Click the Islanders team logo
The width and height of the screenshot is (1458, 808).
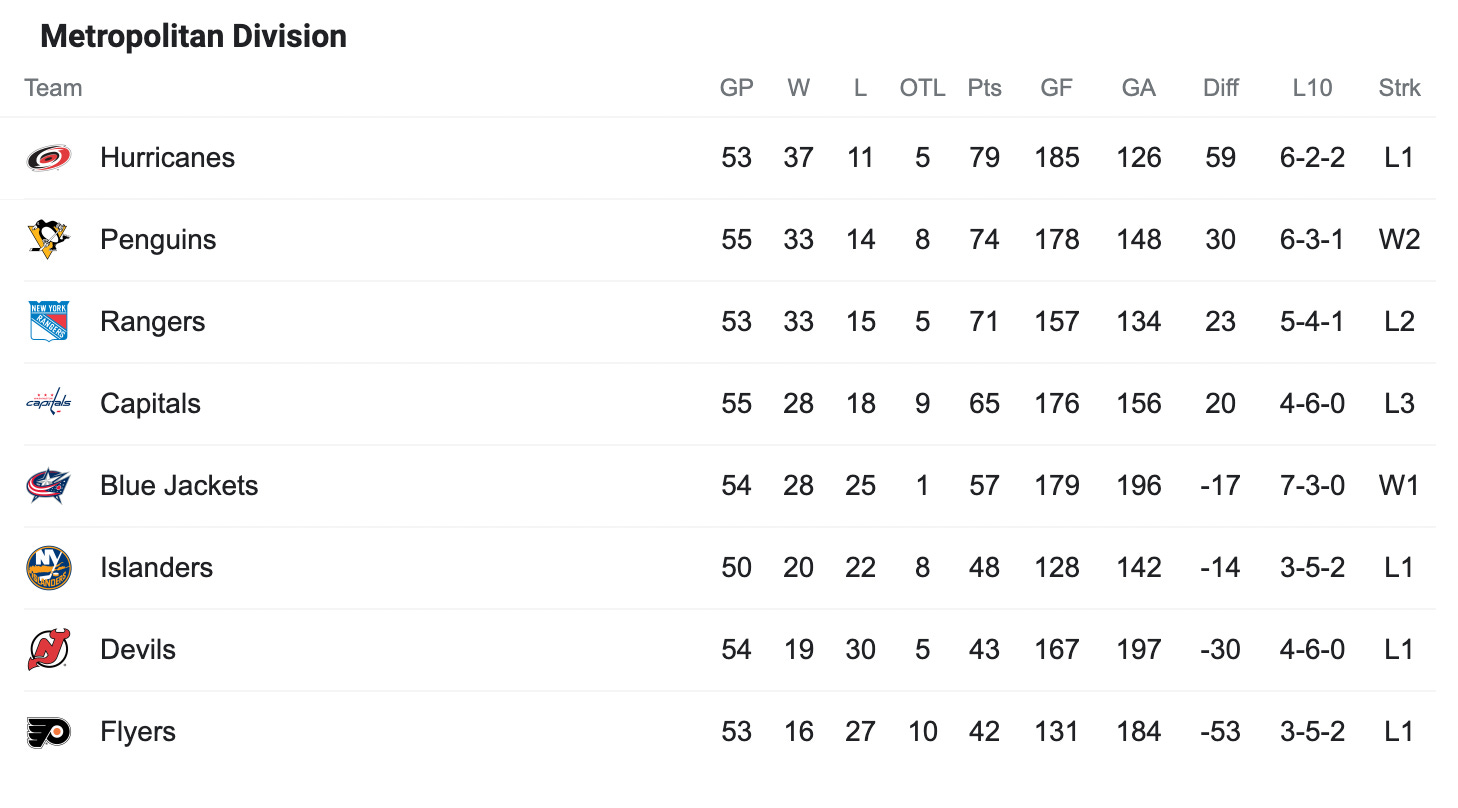pyautogui.click(x=48, y=568)
